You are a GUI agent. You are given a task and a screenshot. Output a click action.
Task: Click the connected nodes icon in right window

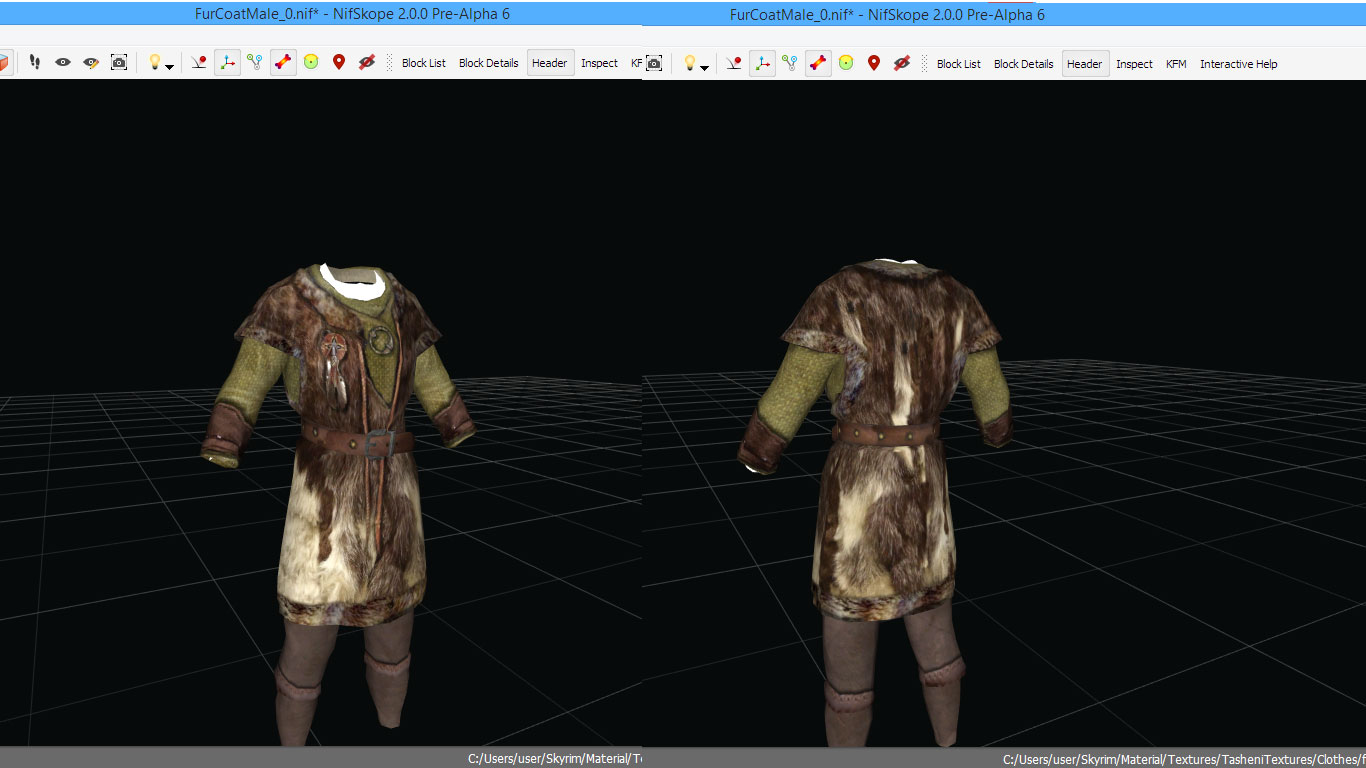coord(790,63)
